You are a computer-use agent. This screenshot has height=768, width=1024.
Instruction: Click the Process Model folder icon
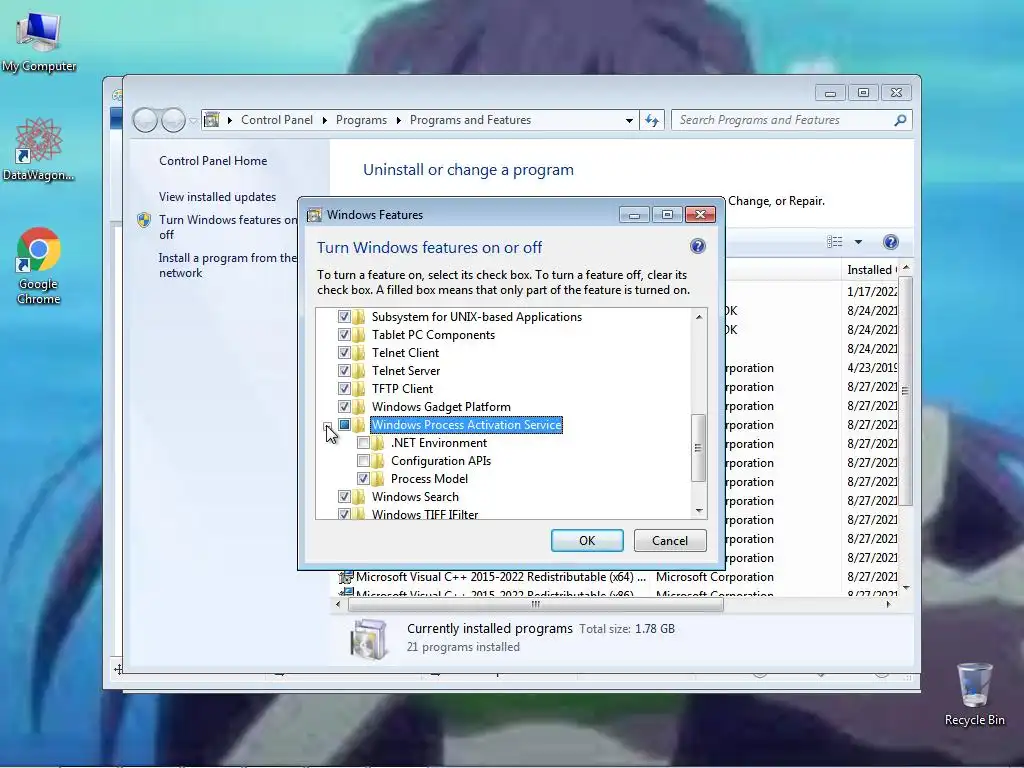click(377, 479)
